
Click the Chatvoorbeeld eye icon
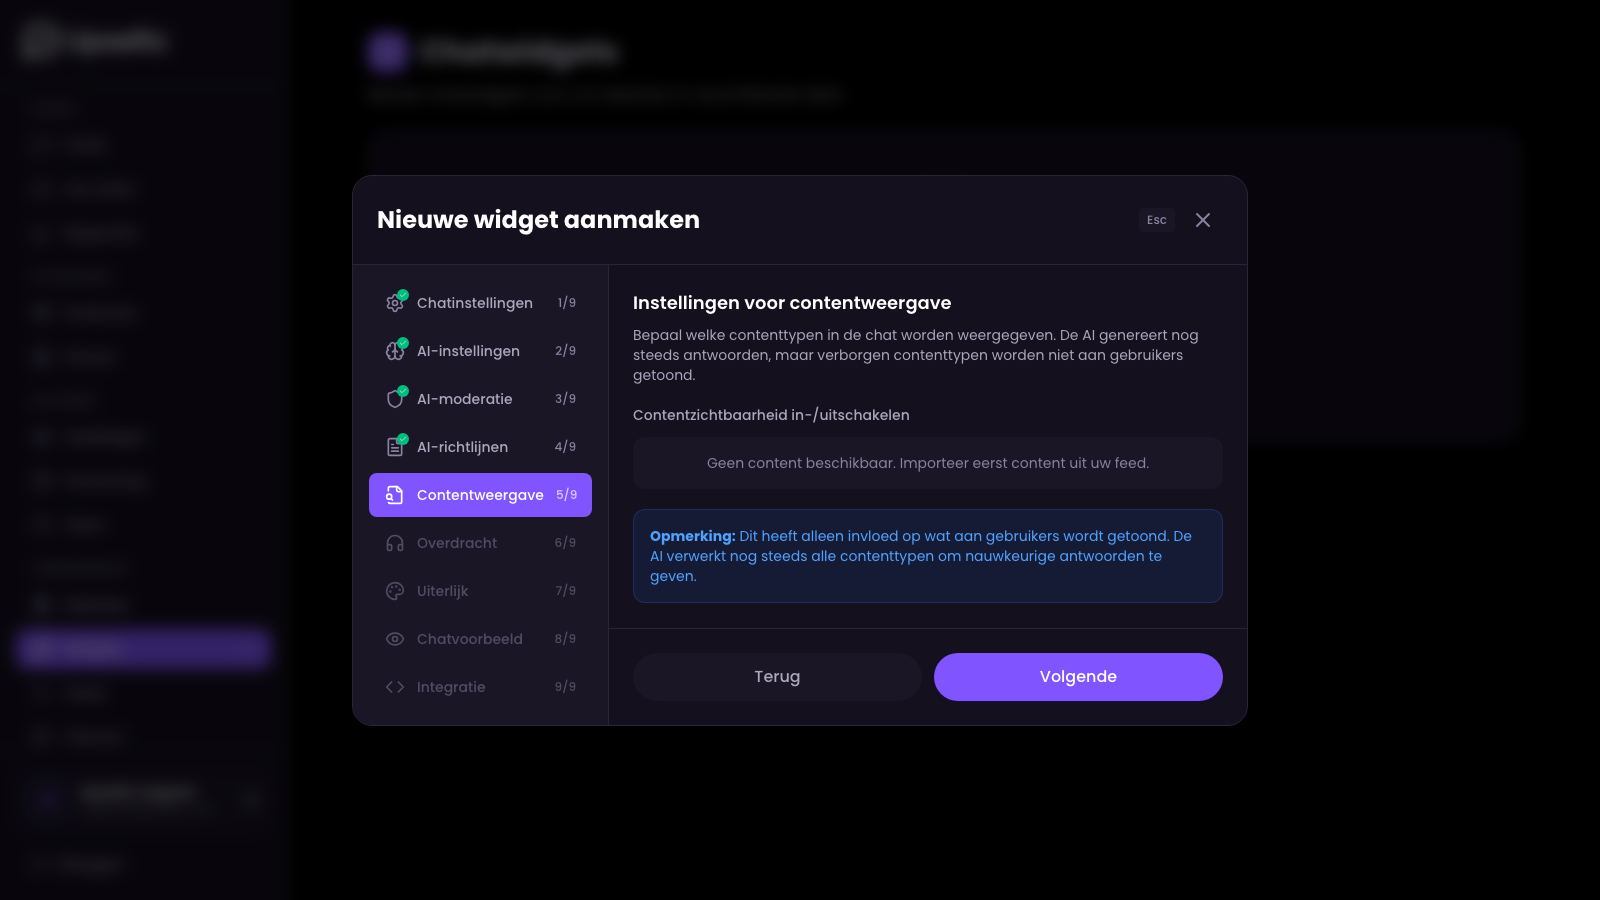(x=395, y=639)
